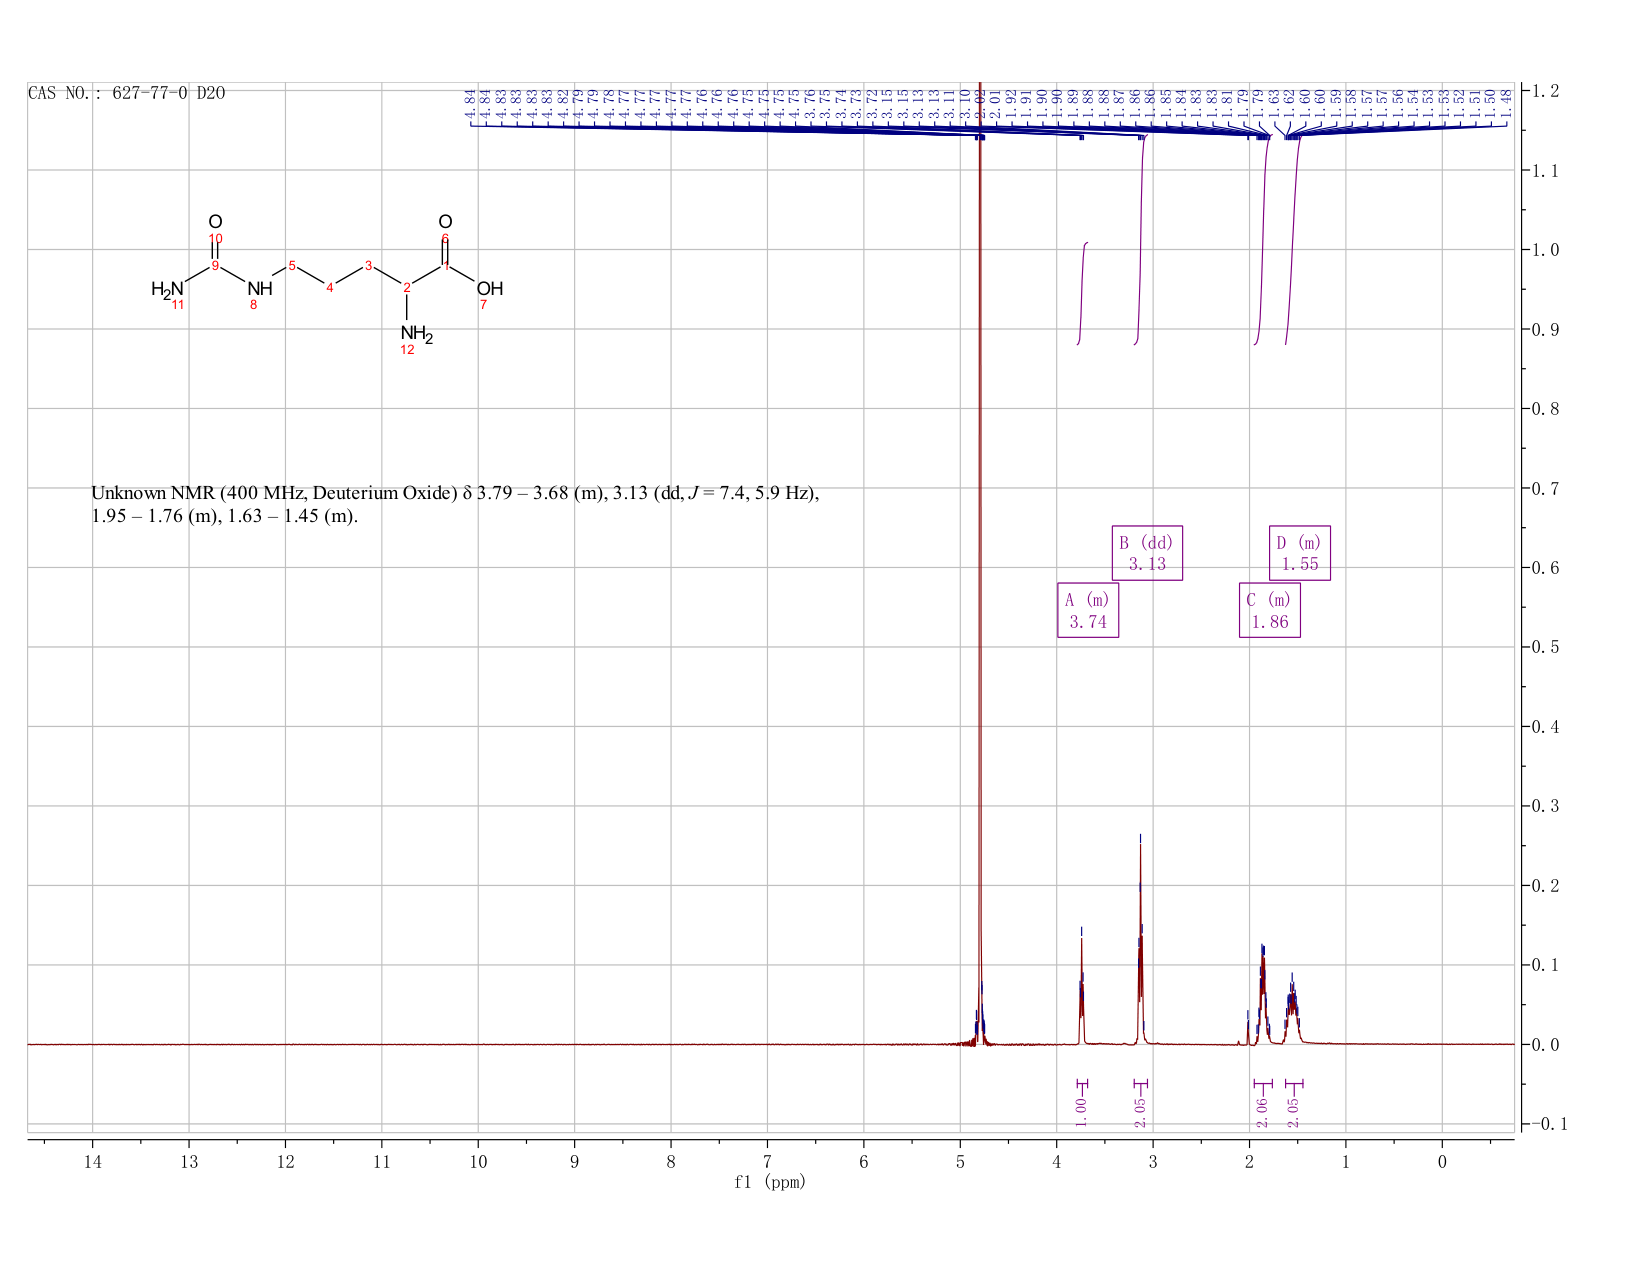This screenshot has width=1650, height=1275.
Task: Click the integral curve above the 3.74 ppm peak
Action: [x=1082, y=293]
